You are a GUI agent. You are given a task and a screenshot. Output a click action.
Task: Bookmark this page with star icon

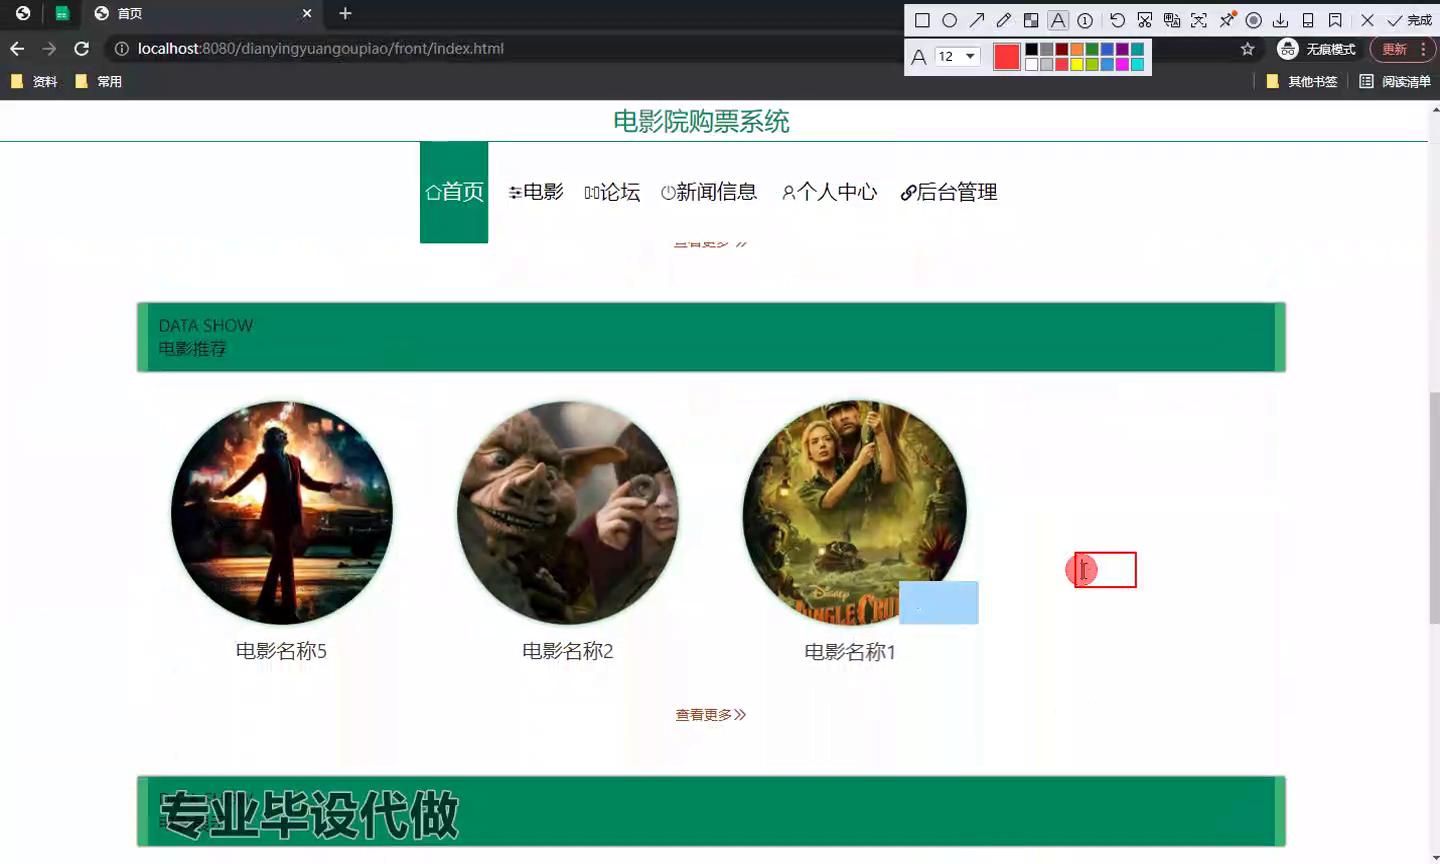tap(1247, 48)
